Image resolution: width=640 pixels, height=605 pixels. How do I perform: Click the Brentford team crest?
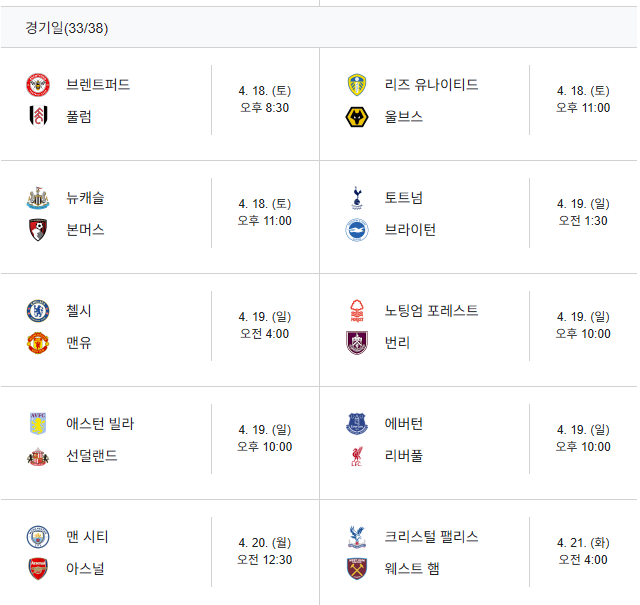tap(38, 85)
